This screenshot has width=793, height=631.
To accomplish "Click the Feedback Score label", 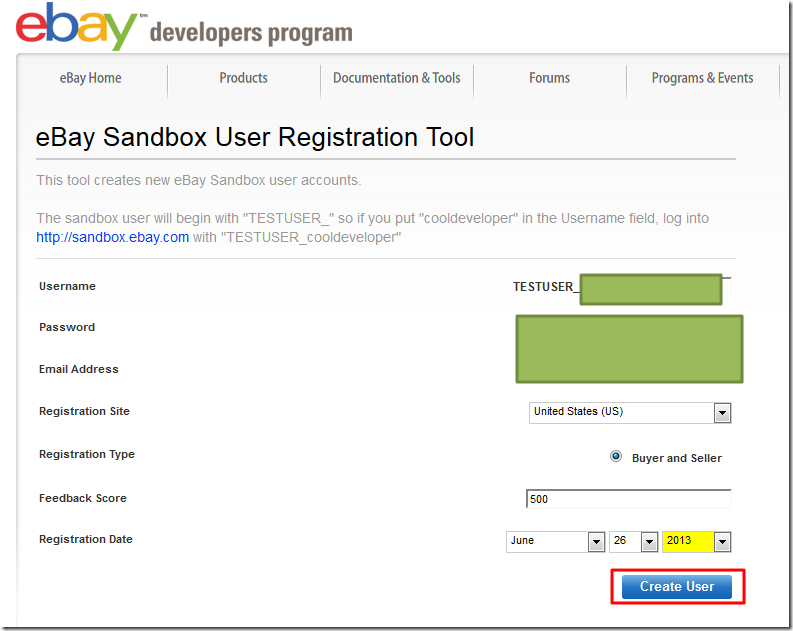I will coord(83,498).
